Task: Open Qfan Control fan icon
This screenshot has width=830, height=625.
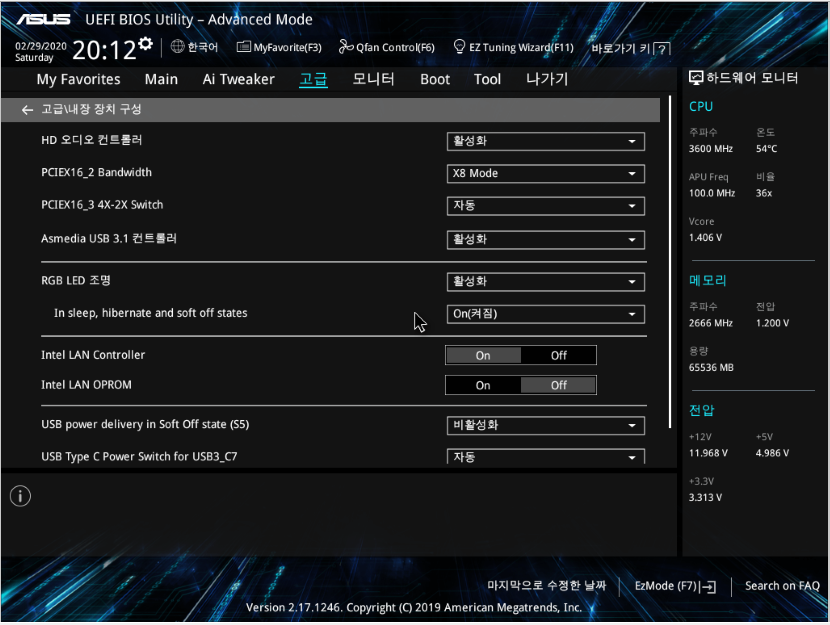Action: pos(346,47)
